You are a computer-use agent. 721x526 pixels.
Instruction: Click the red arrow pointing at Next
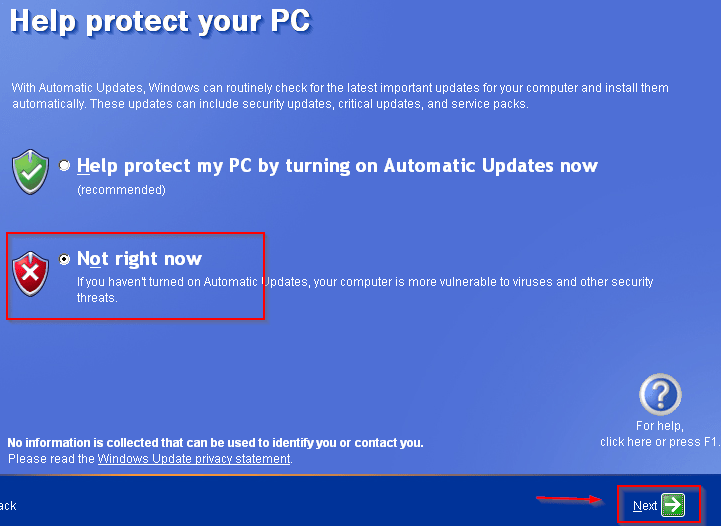pos(570,498)
